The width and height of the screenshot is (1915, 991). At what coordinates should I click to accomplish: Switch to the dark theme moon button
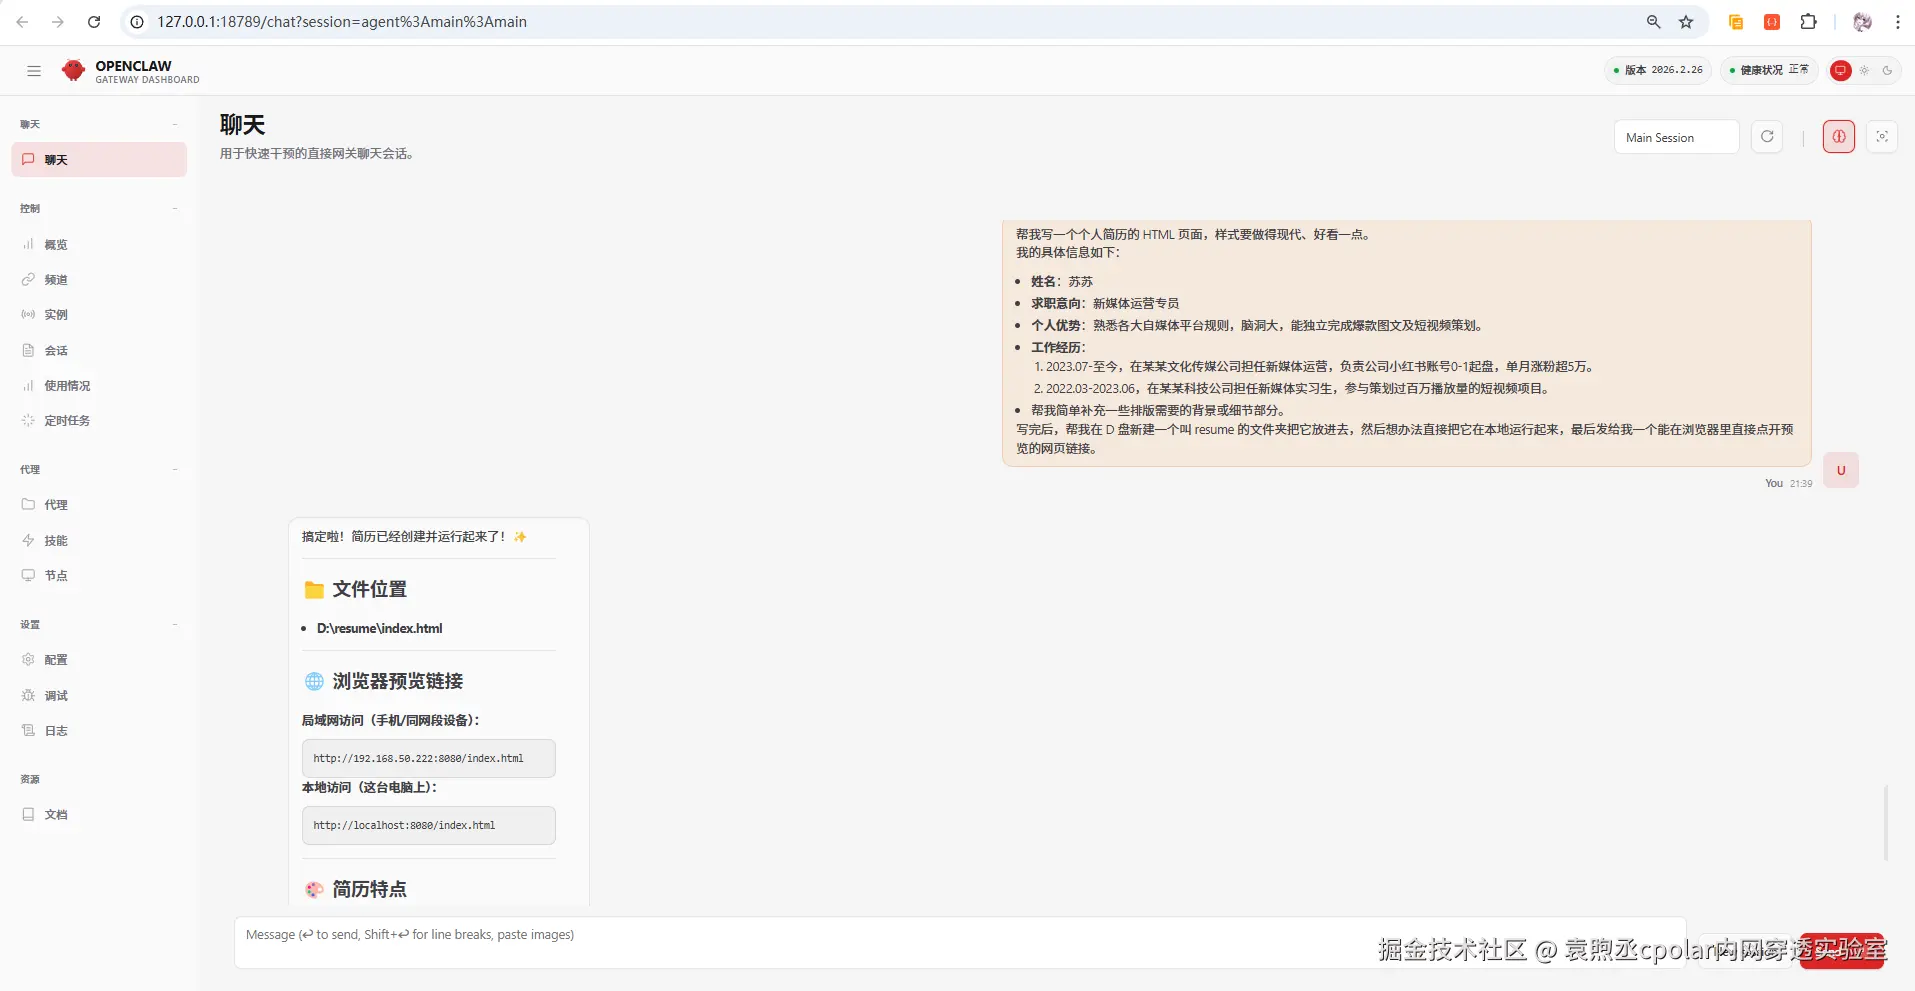pyautogui.click(x=1887, y=70)
